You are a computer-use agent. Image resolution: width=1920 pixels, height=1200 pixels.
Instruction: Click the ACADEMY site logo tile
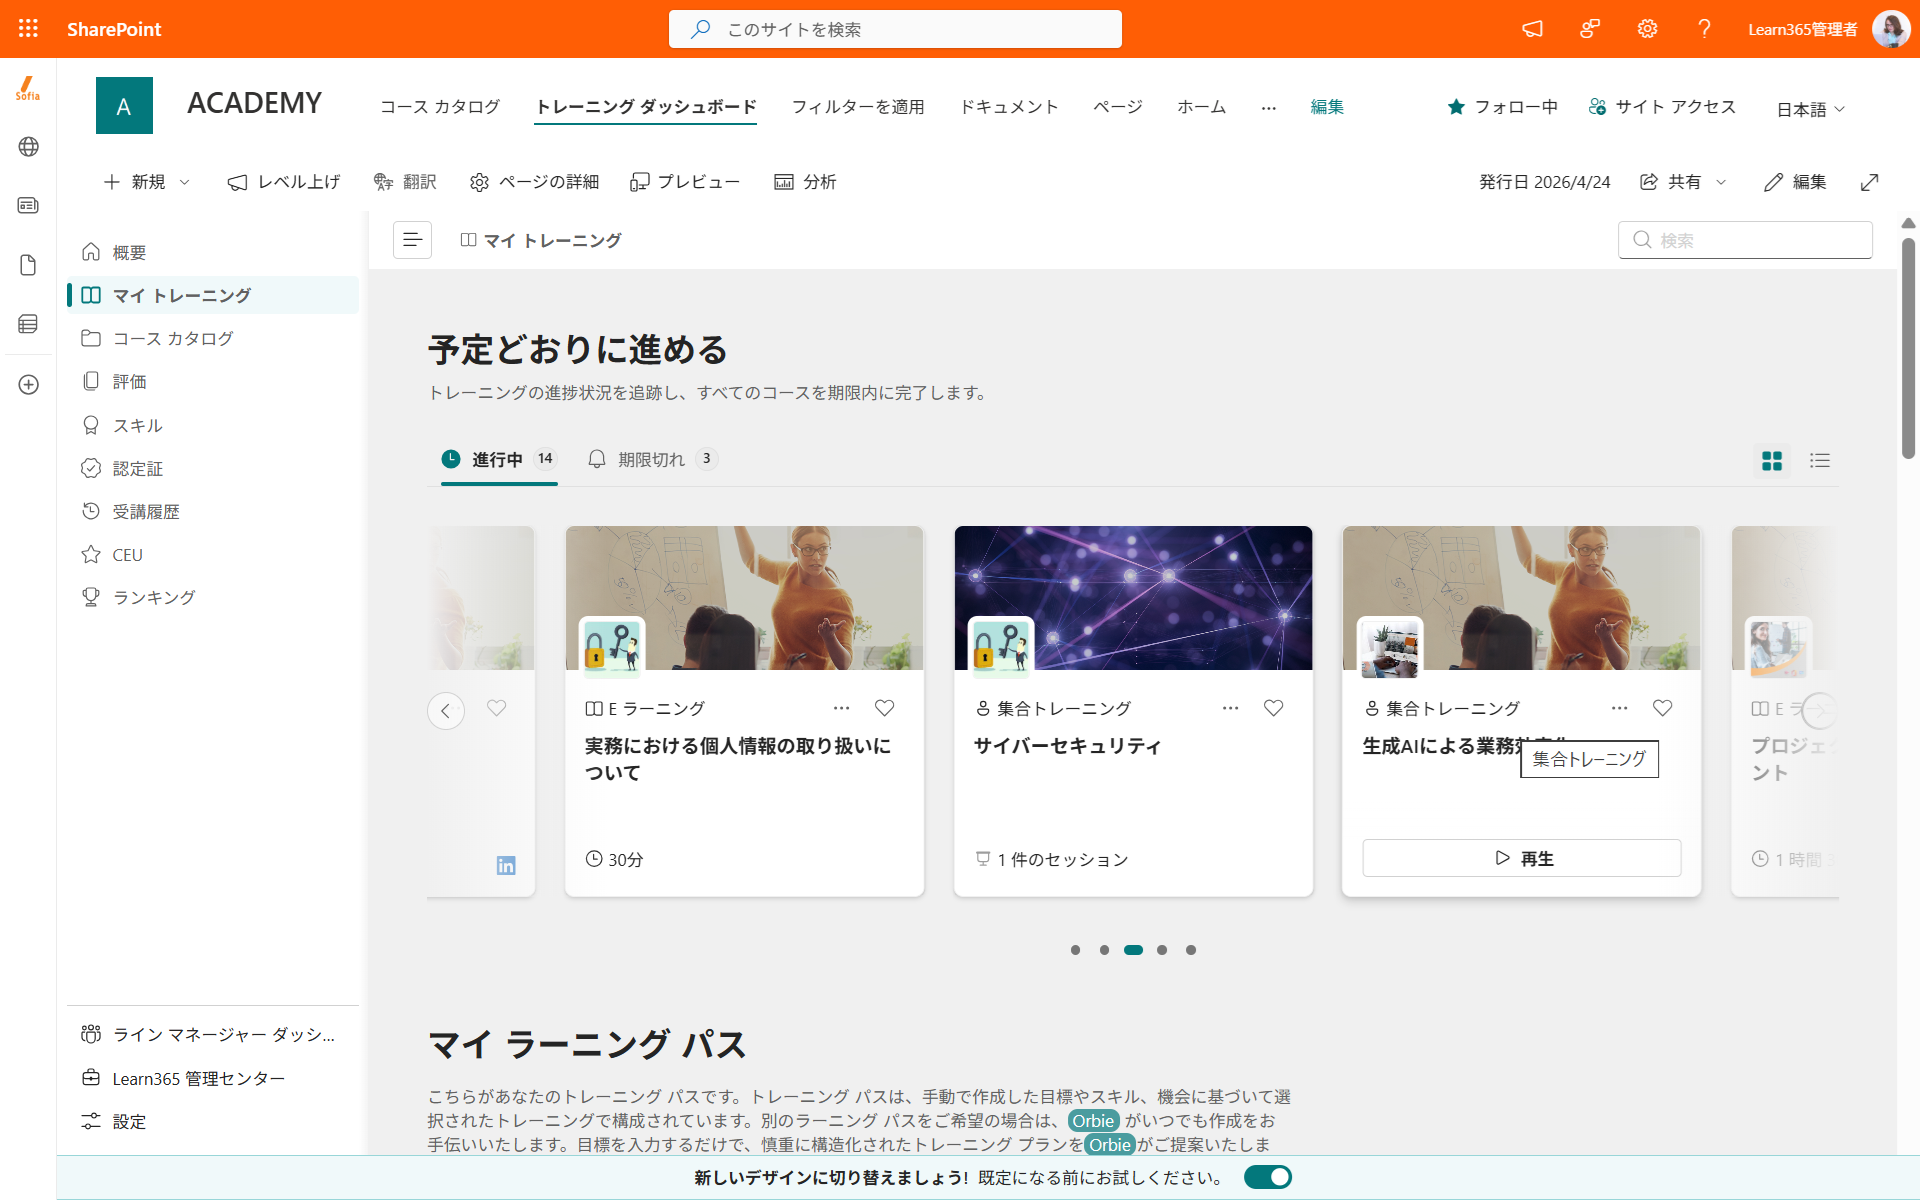(124, 105)
